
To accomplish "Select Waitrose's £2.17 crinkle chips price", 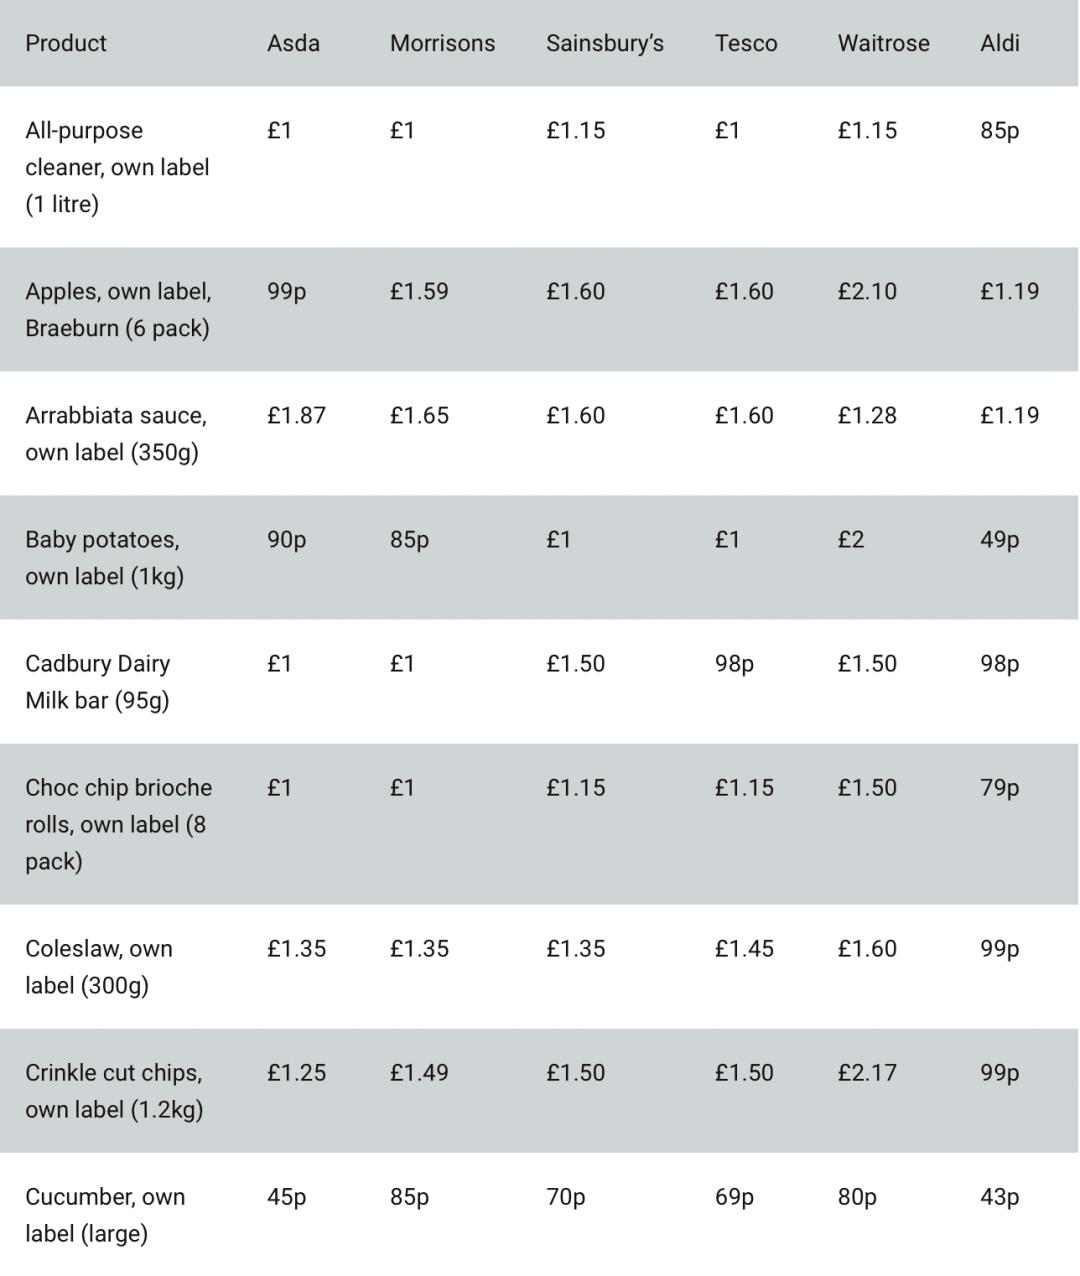I will (867, 1072).
